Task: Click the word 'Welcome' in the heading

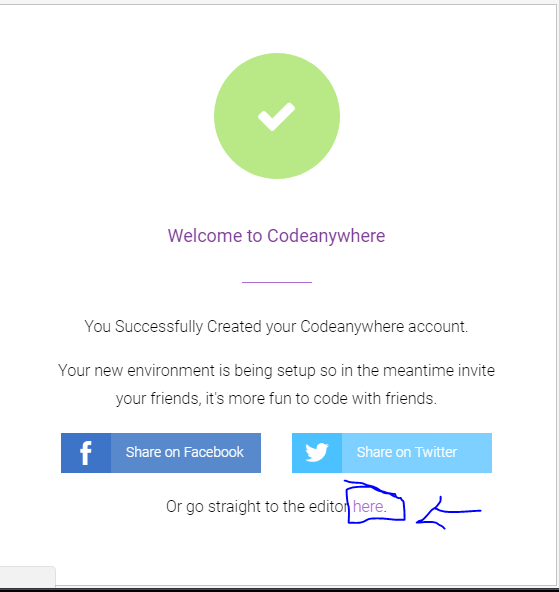Action: (205, 236)
